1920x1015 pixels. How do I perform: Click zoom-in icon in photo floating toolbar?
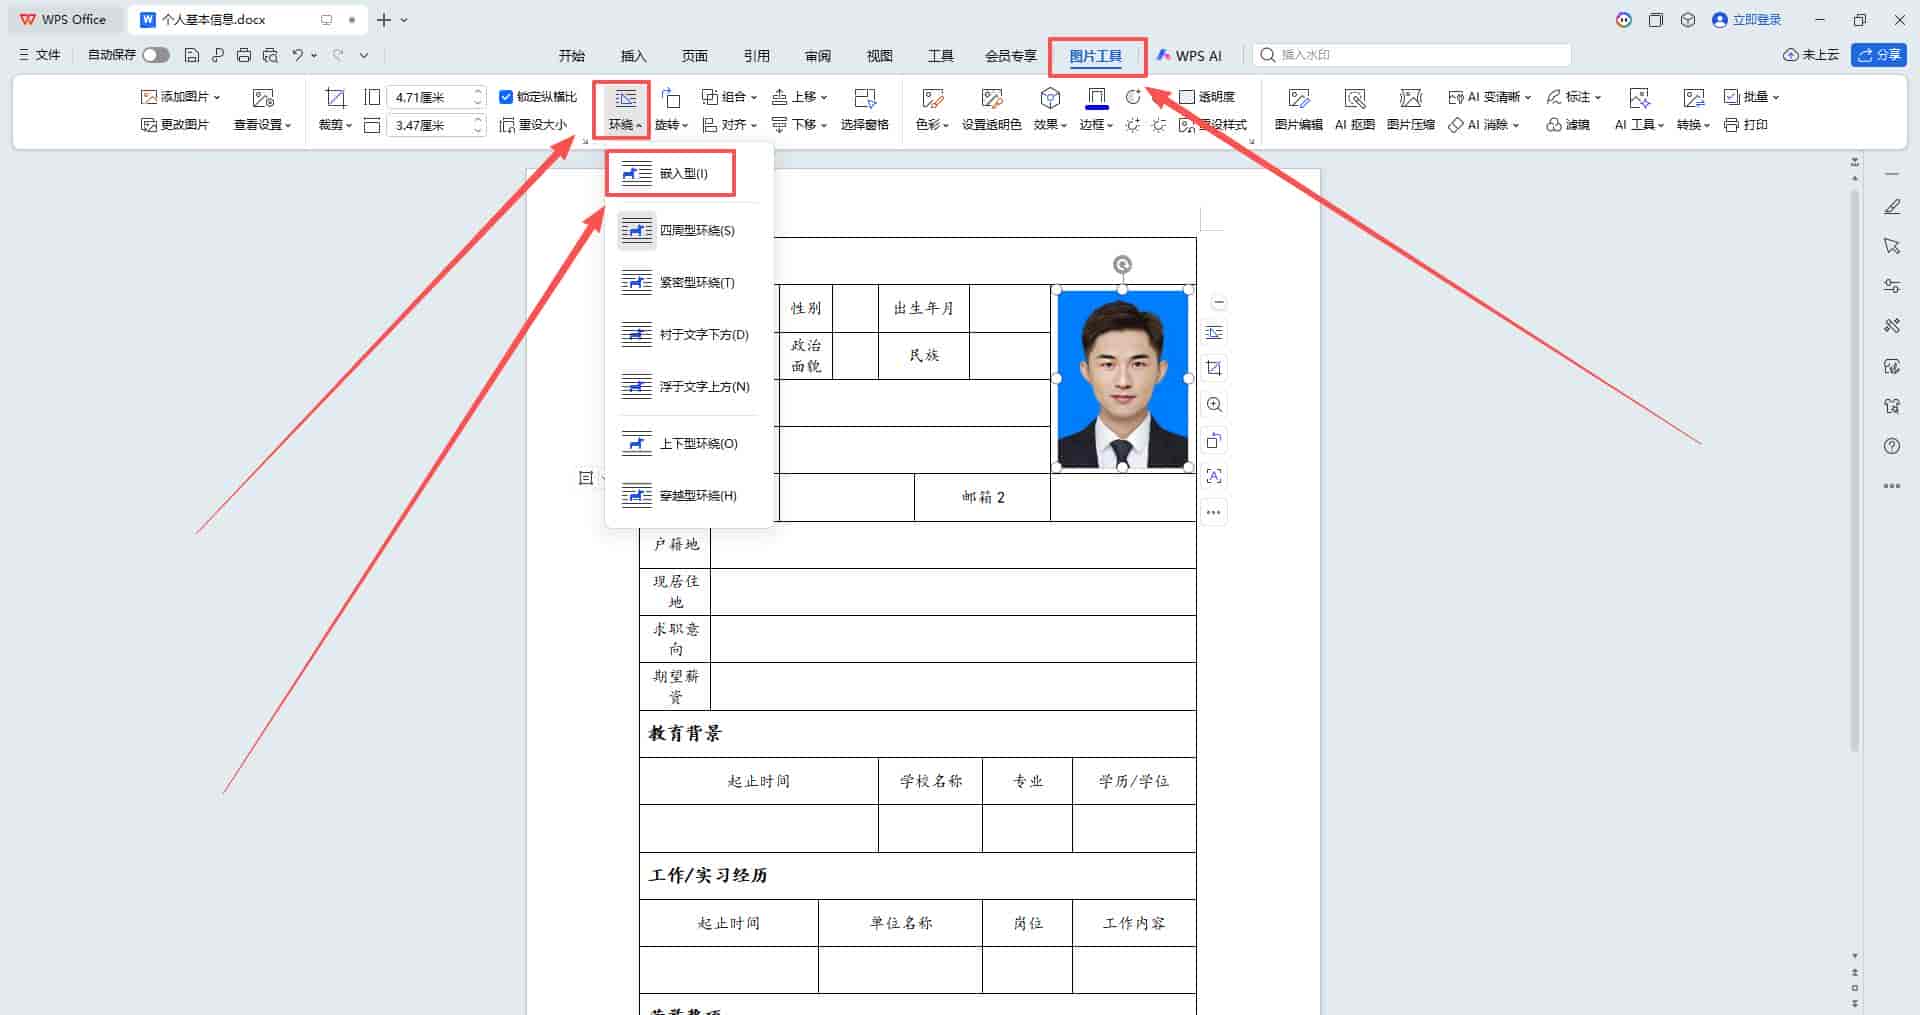(1214, 405)
